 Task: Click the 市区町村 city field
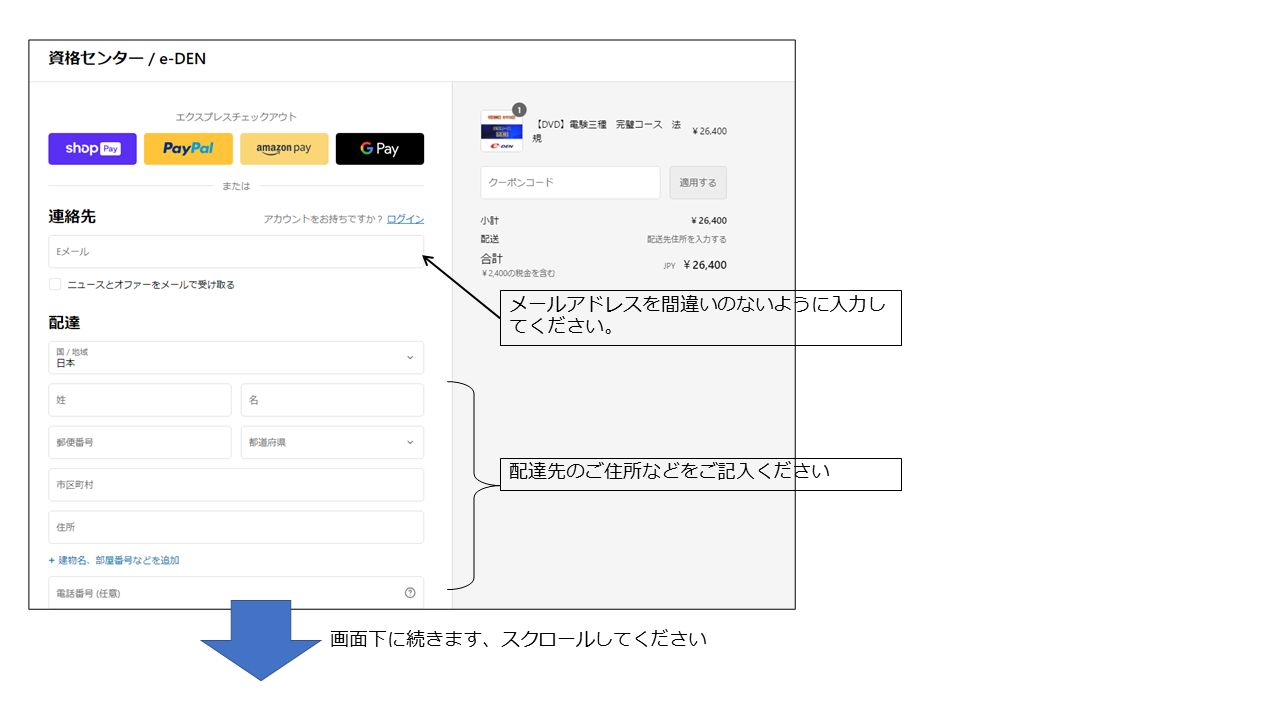tap(236, 485)
